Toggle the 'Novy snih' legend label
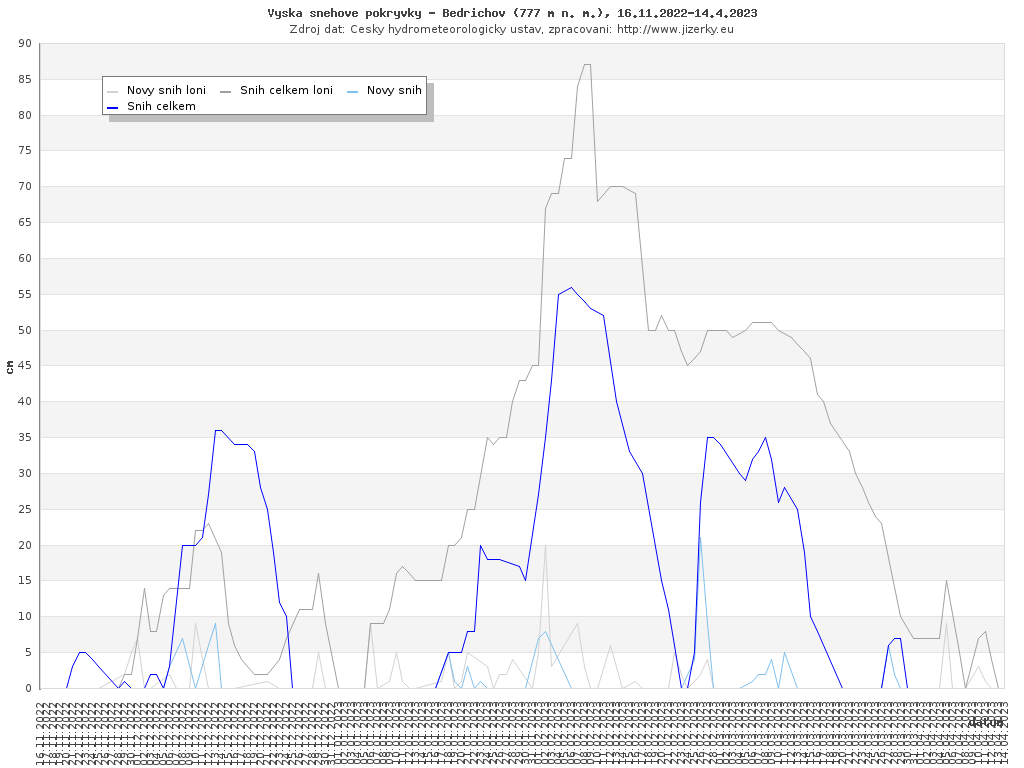This screenshot has width=1024, height=768. point(394,91)
